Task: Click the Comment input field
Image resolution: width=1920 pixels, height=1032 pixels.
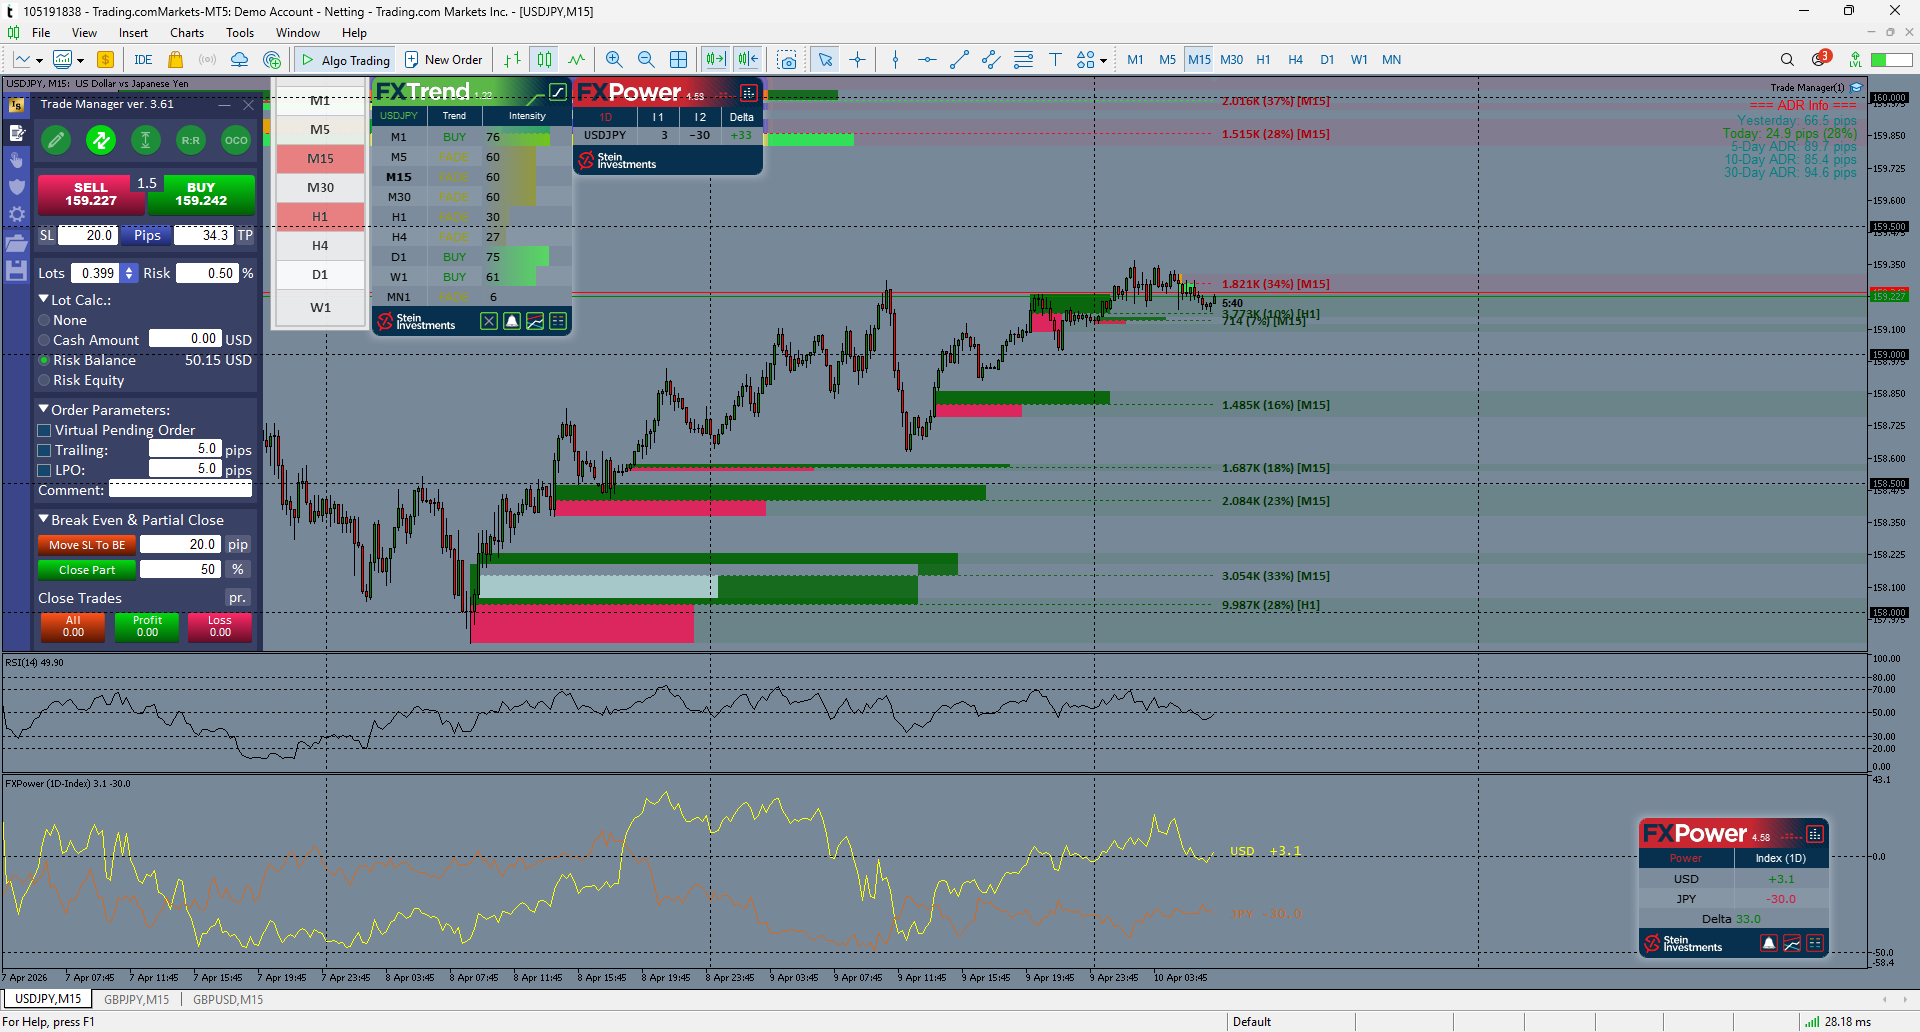Action: 180,490
